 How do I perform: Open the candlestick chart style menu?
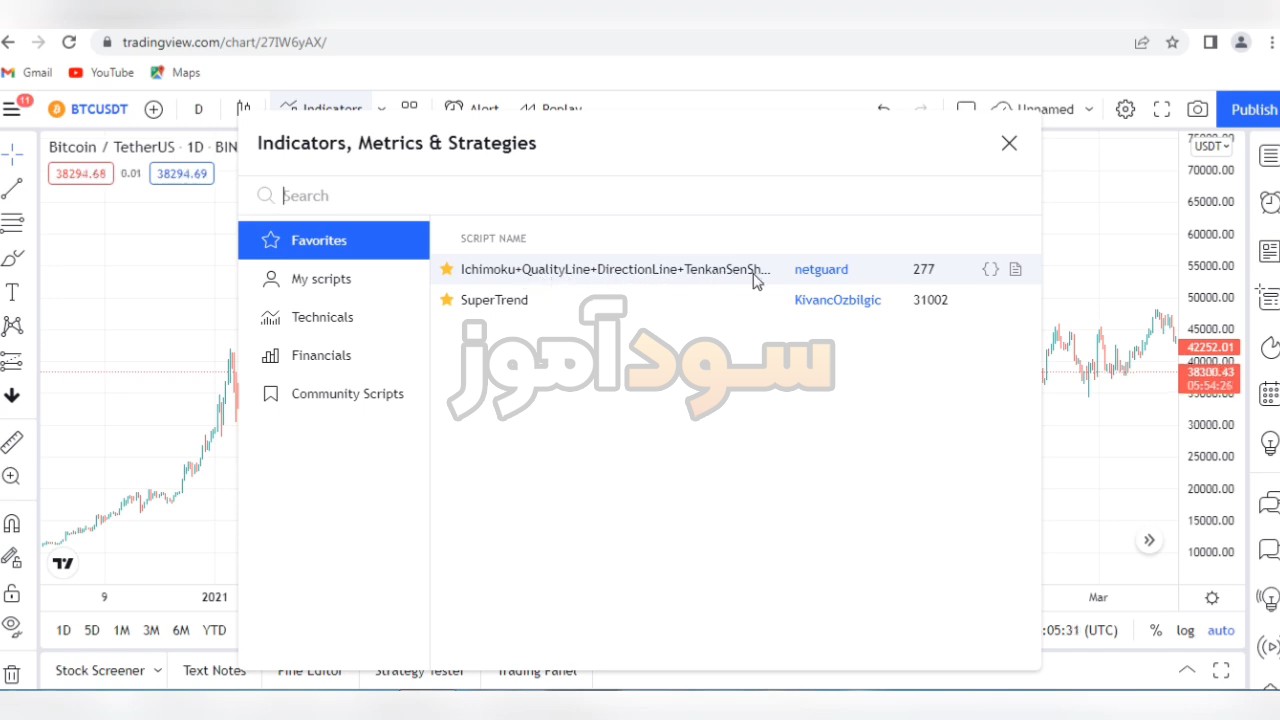click(243, 108)
